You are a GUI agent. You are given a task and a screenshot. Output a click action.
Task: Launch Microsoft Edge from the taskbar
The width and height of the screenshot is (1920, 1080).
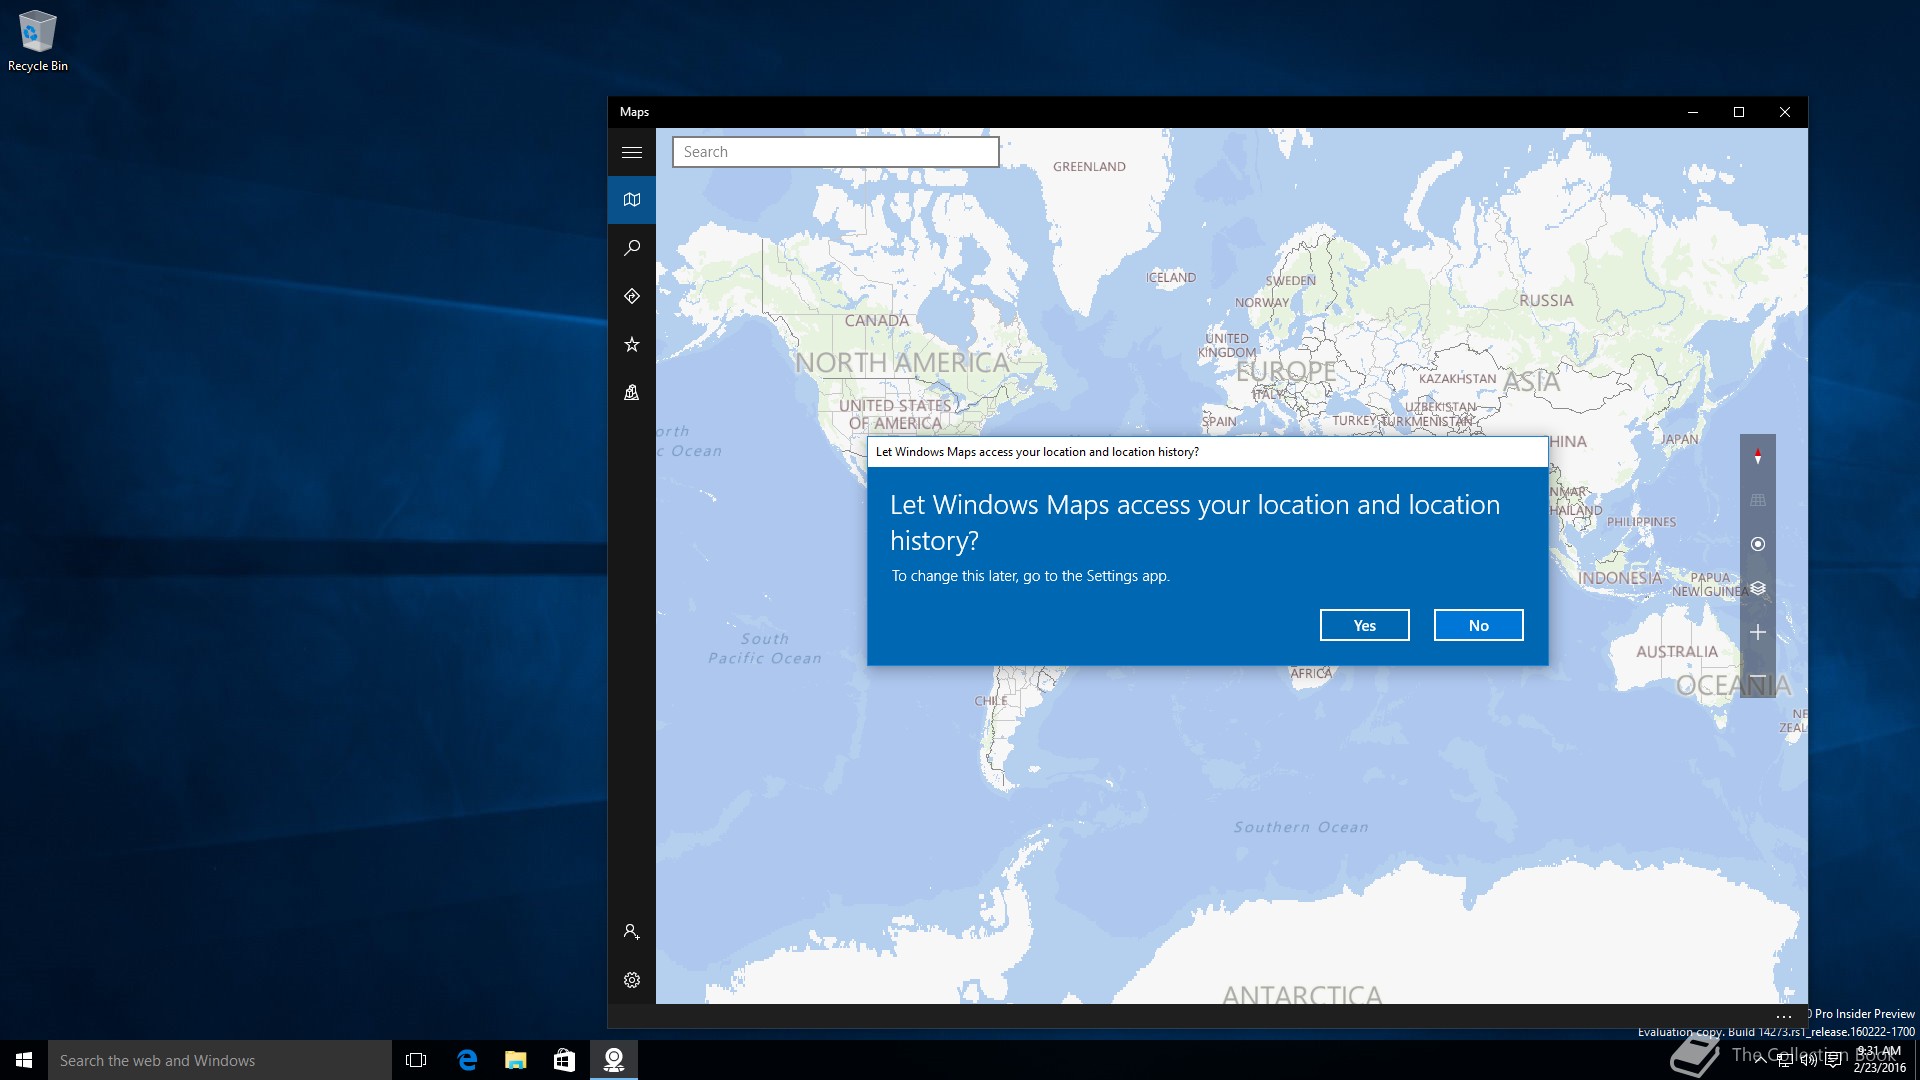click(x=466, y=1060)
